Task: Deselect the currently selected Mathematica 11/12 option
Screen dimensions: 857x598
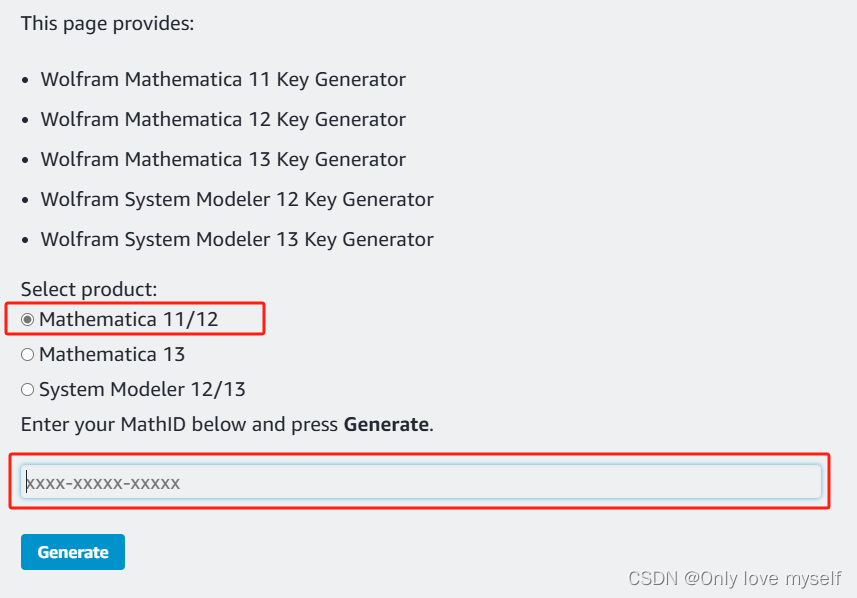Action: [27, 319]
